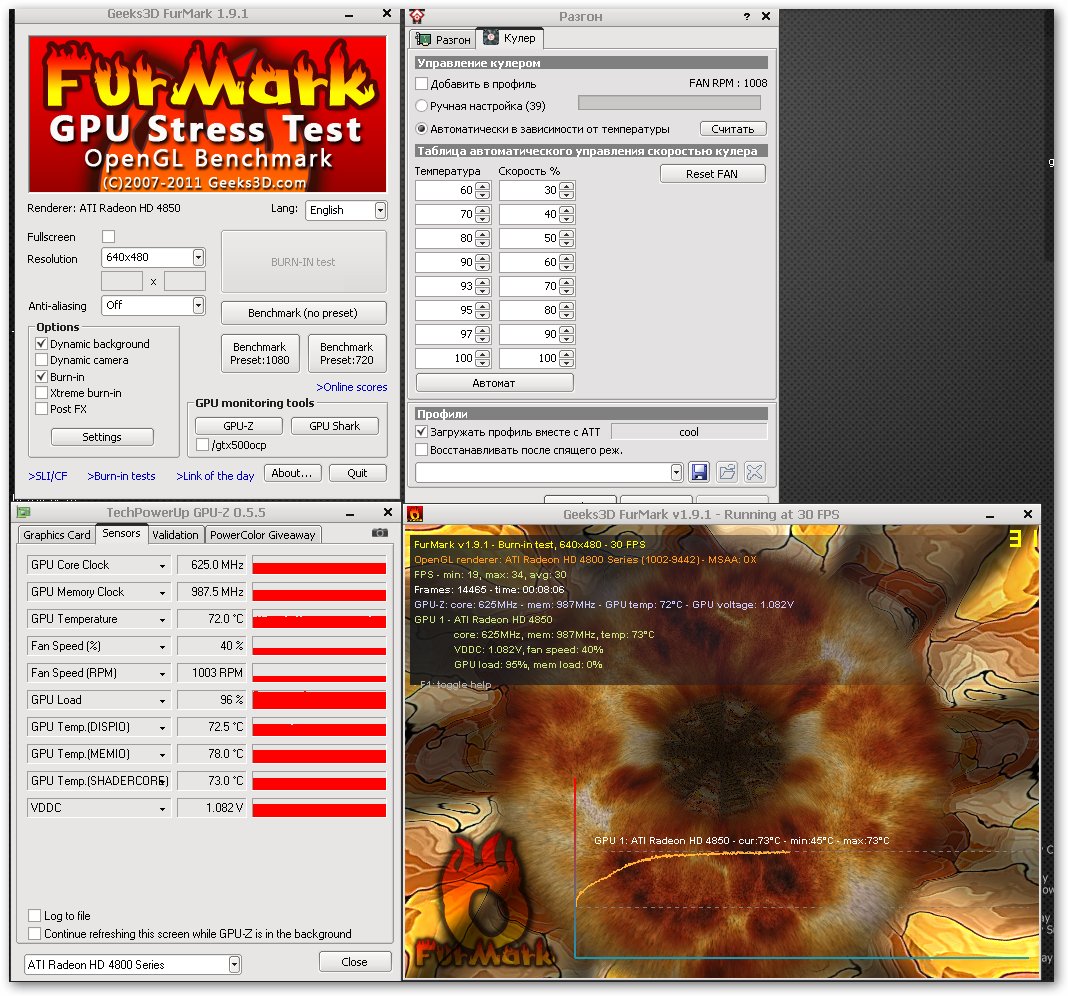Open the Resolution 640x480 dropdown
This screenshot has width=1068, height=996.
click(x=198, y=258)
